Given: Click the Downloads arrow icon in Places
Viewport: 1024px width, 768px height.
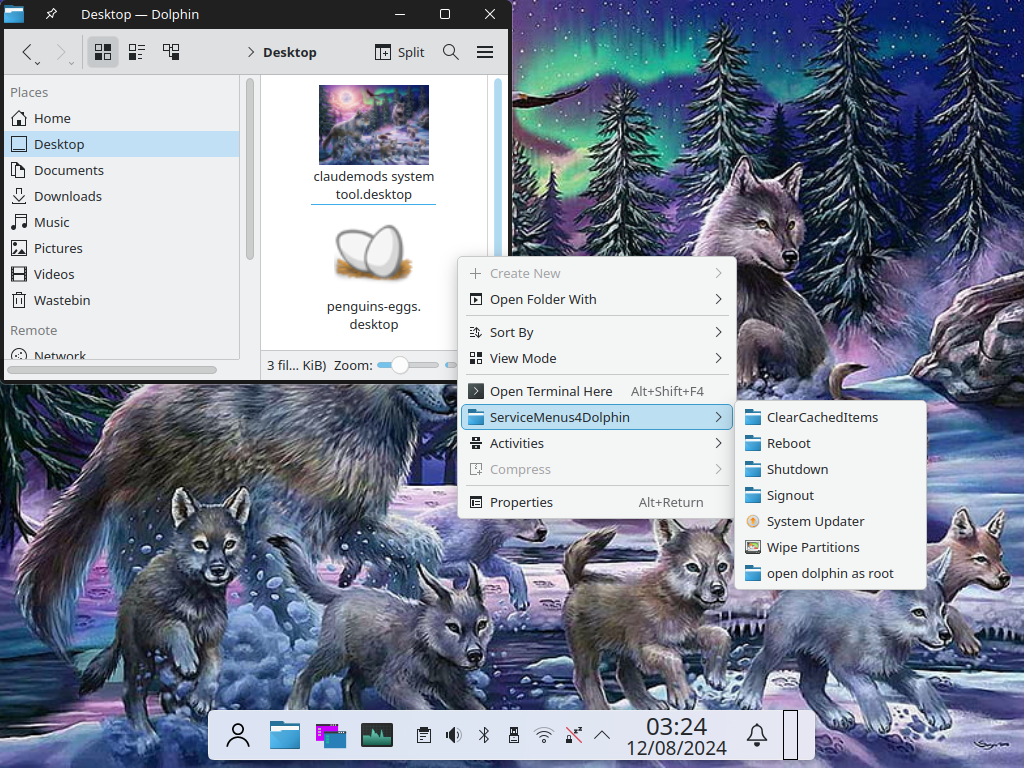Looking at the screenshot, I should [x=19, y=196].
